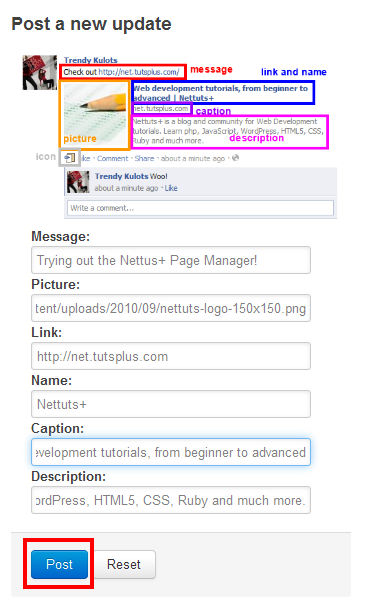Open the Trendy Kulots name link above message
Screen dimensions: 374x602
(x=91, y=60)
